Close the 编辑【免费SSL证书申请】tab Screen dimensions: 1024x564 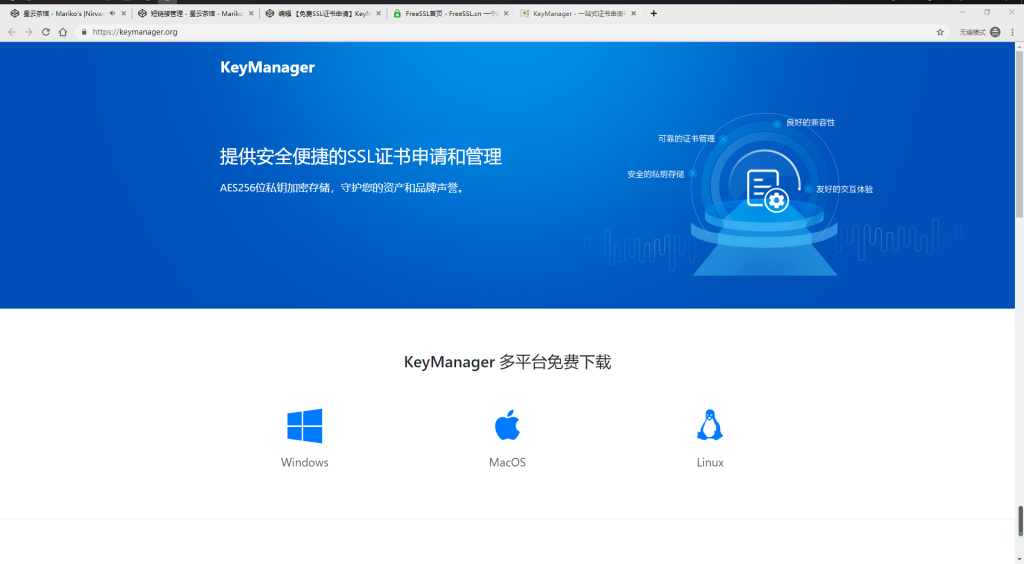coord(378,13)
